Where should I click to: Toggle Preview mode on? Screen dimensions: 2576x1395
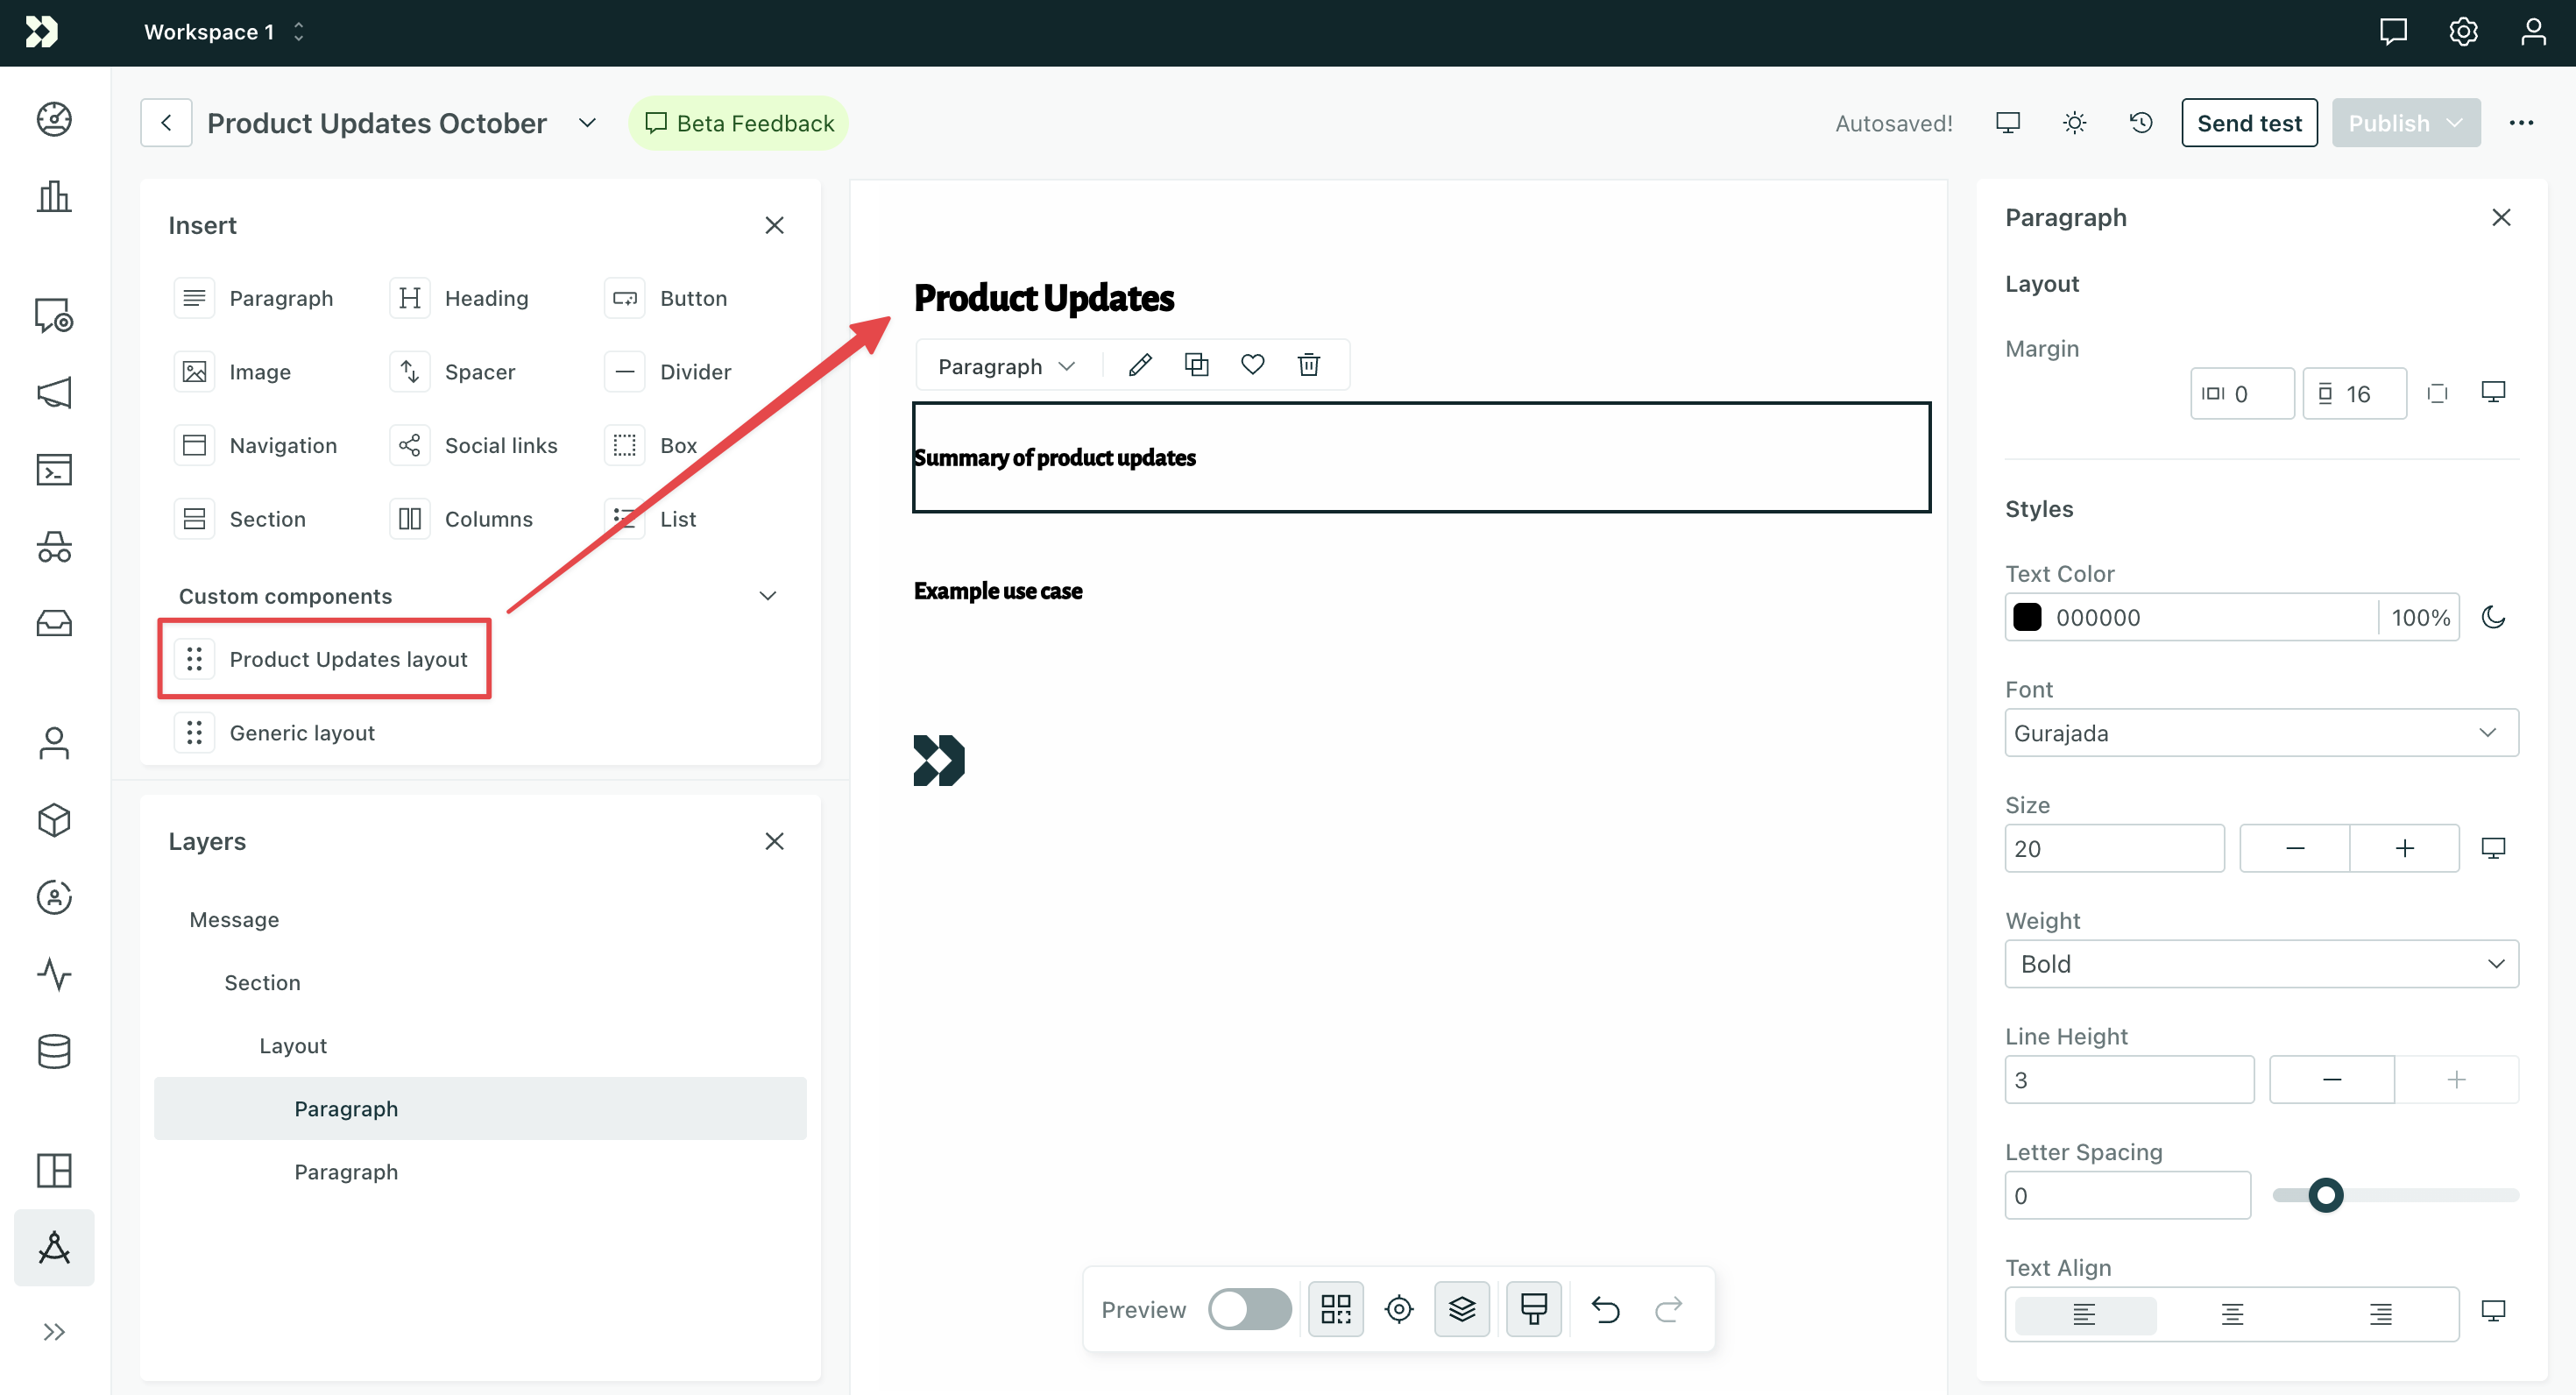click(x=1249, y=1308)
